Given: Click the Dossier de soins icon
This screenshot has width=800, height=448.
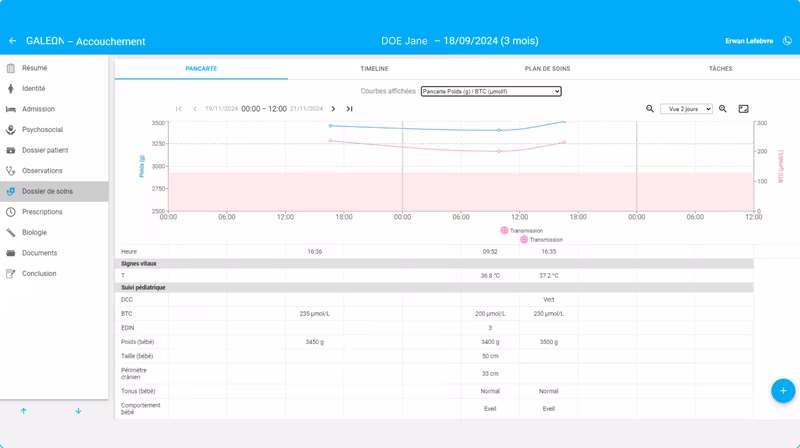Looking at the screenshot, I should [x=11, y=191].
